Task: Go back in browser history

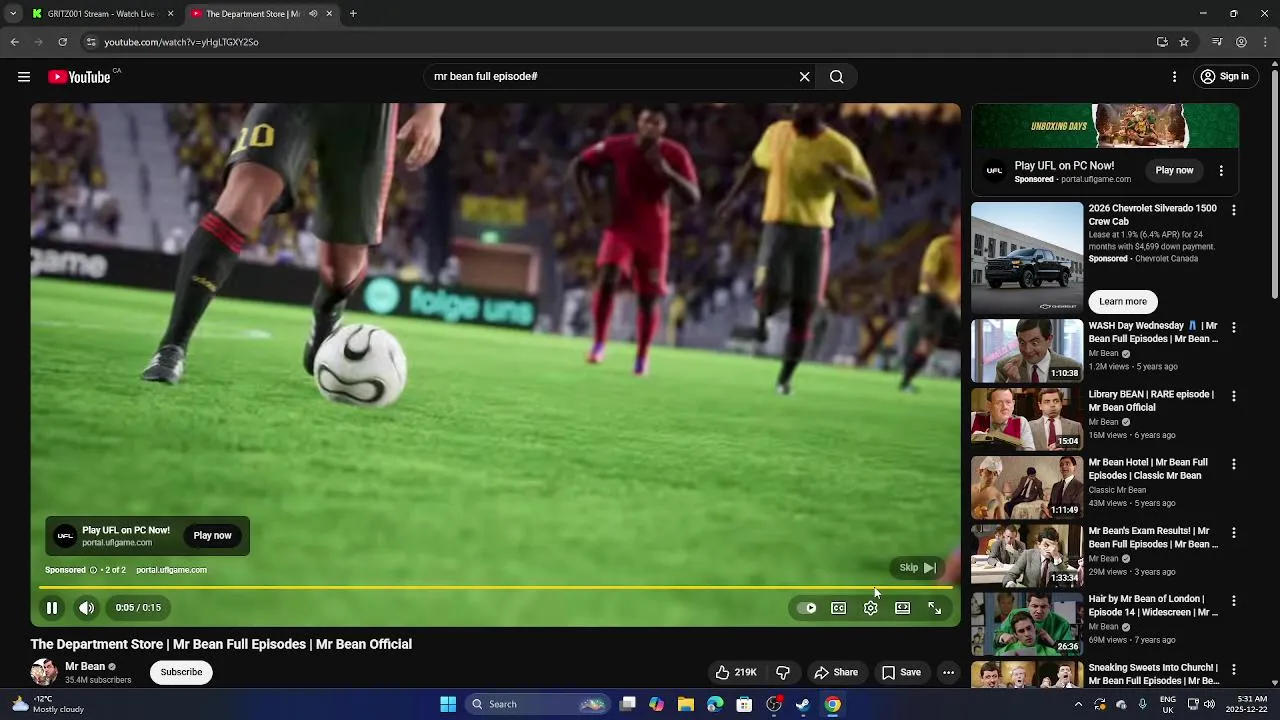Action: tap(14, 42)
